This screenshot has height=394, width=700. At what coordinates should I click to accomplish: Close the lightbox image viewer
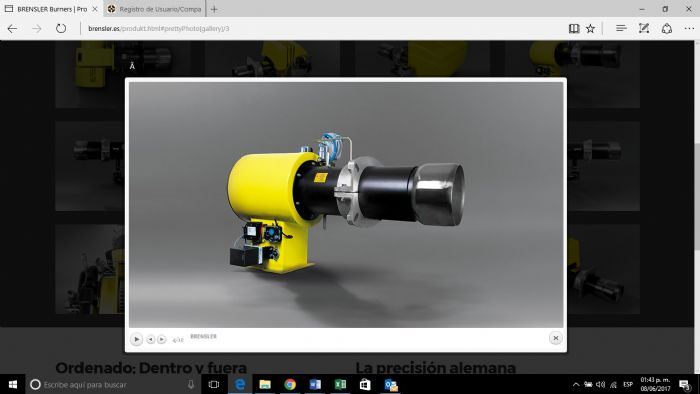(x=555, y=338)
